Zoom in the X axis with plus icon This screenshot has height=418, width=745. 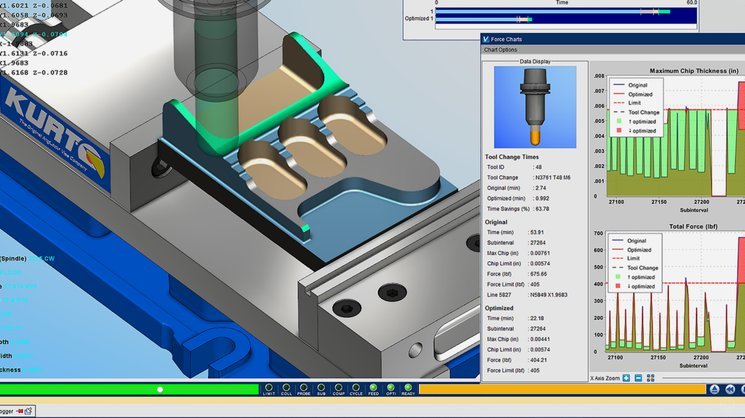[626, 378]
